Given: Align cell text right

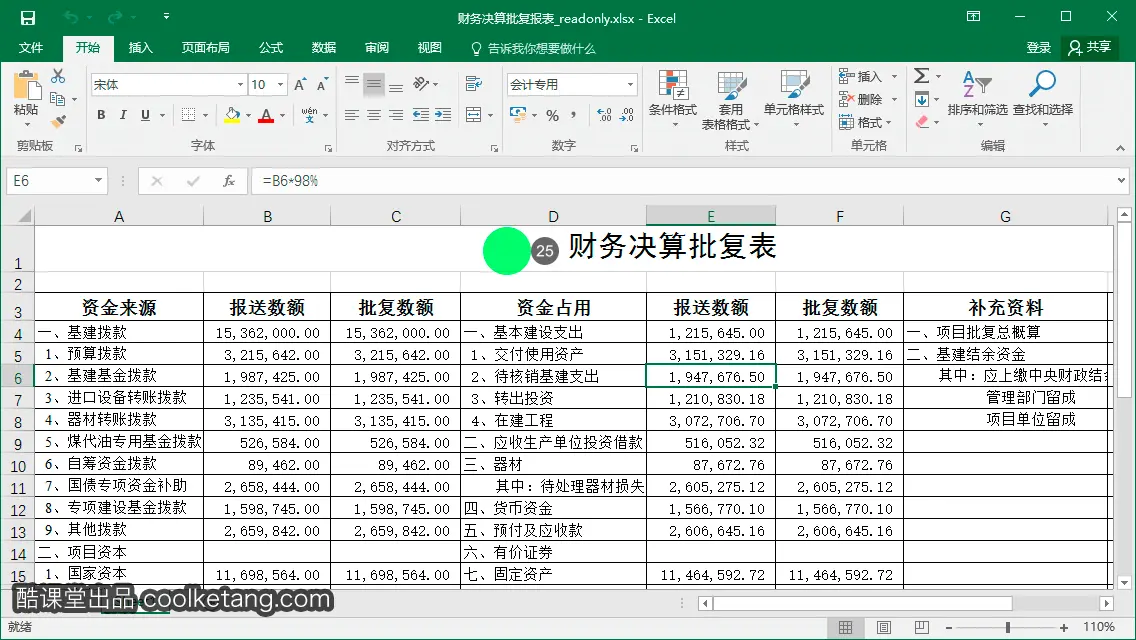Looking at the screenshot, I should [x=396, y=115].
